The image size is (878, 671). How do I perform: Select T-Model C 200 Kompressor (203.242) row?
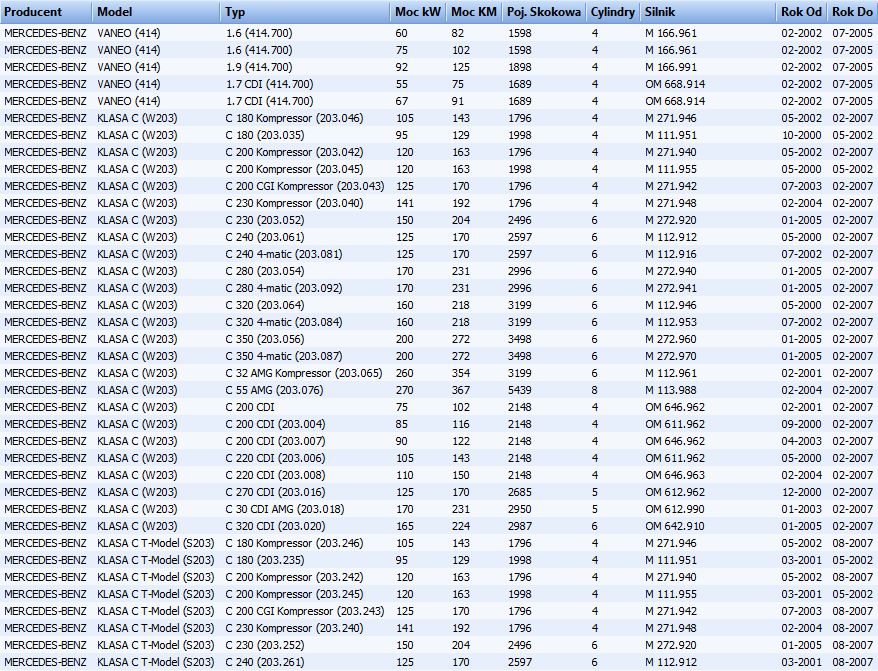coord(439,577)
